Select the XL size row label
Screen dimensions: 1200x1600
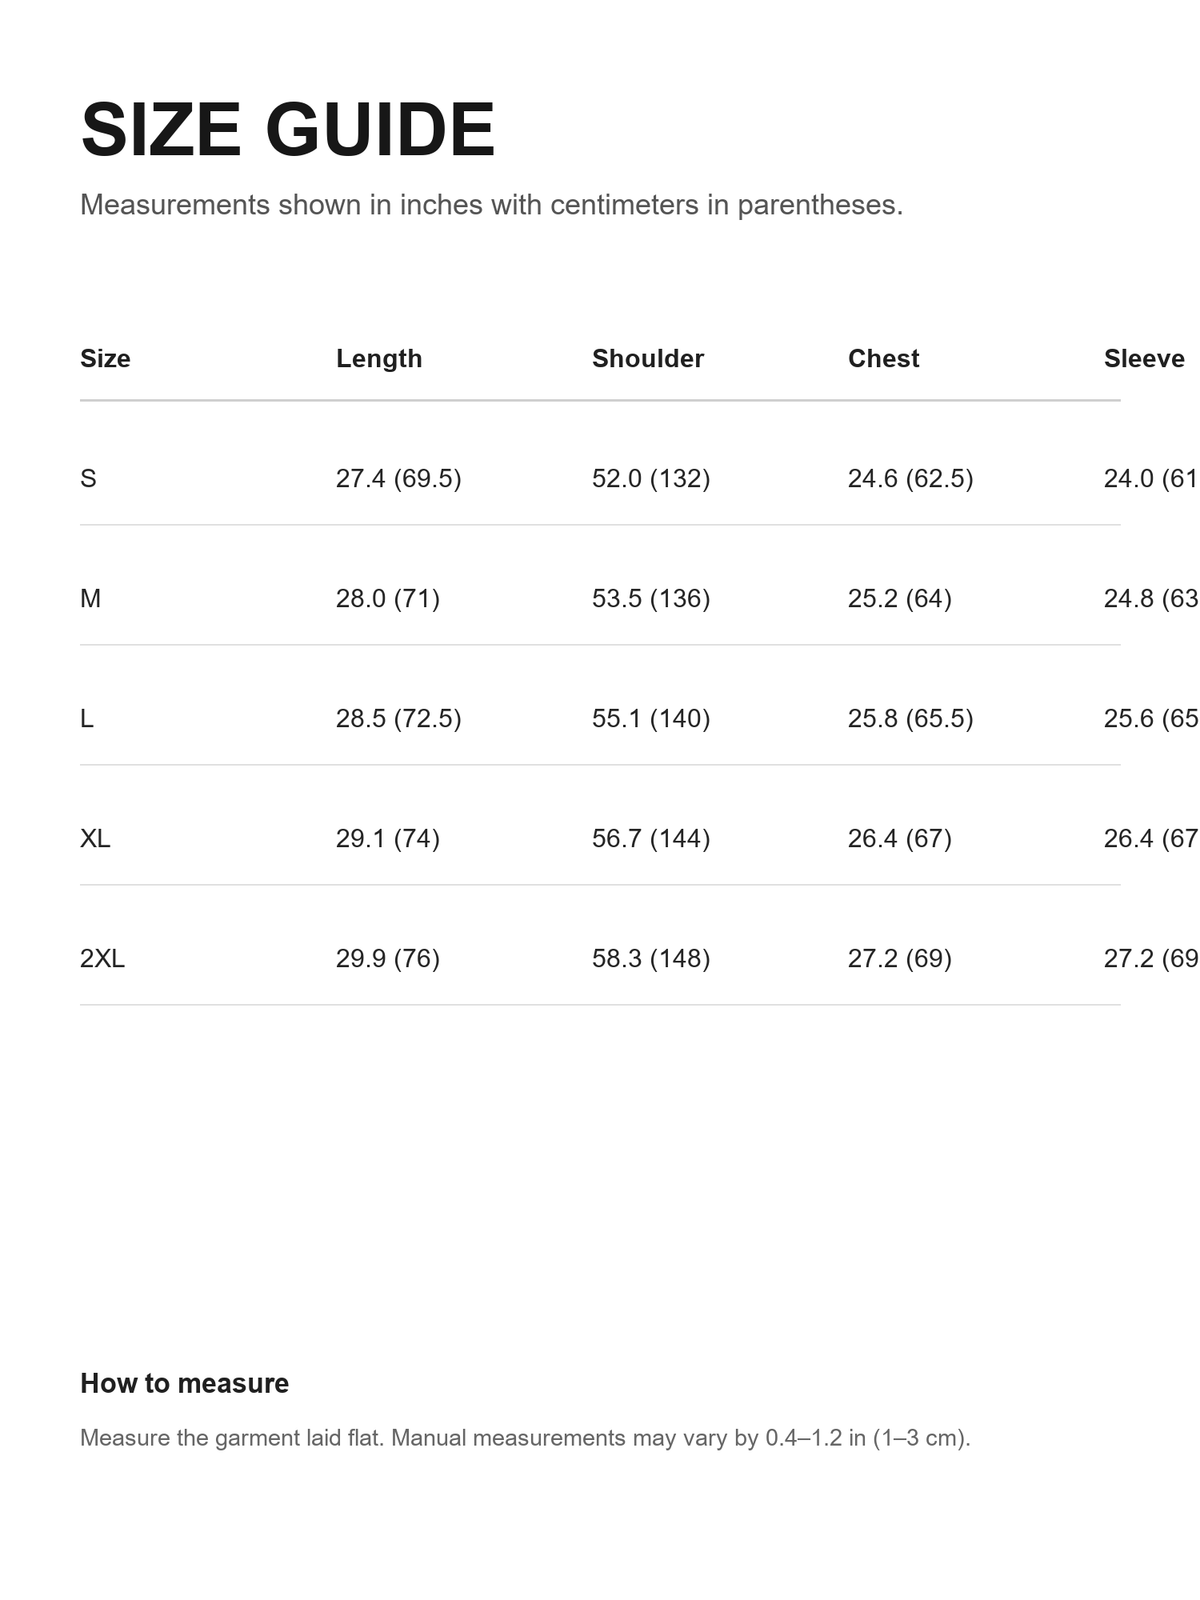95,838
